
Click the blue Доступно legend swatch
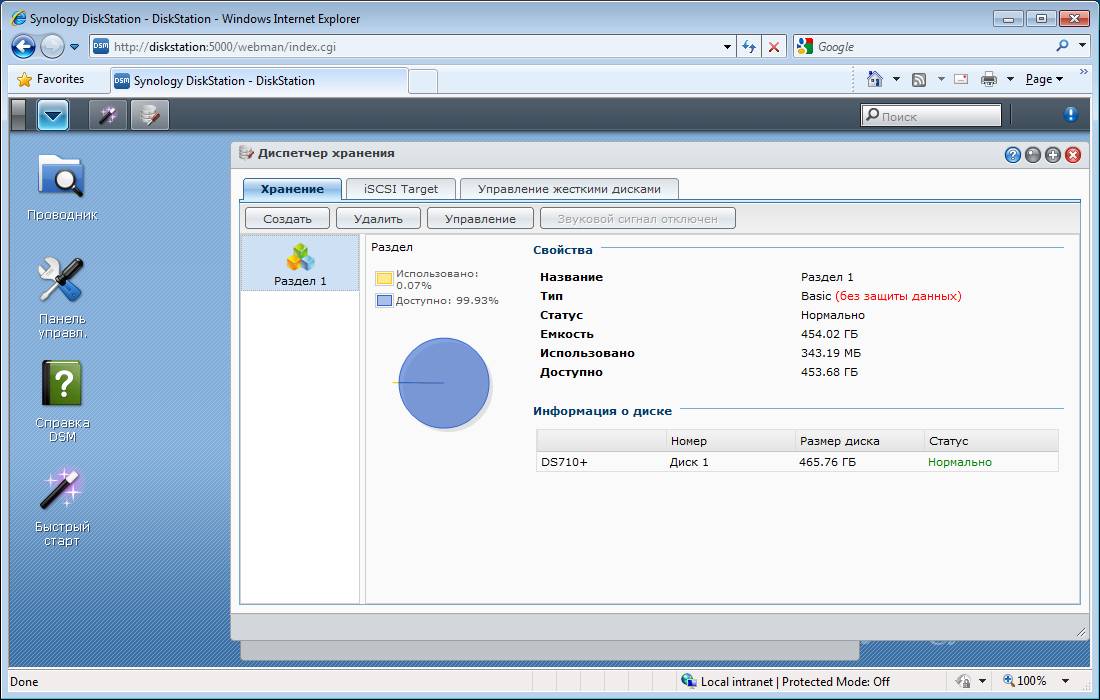tap(384, 300)
